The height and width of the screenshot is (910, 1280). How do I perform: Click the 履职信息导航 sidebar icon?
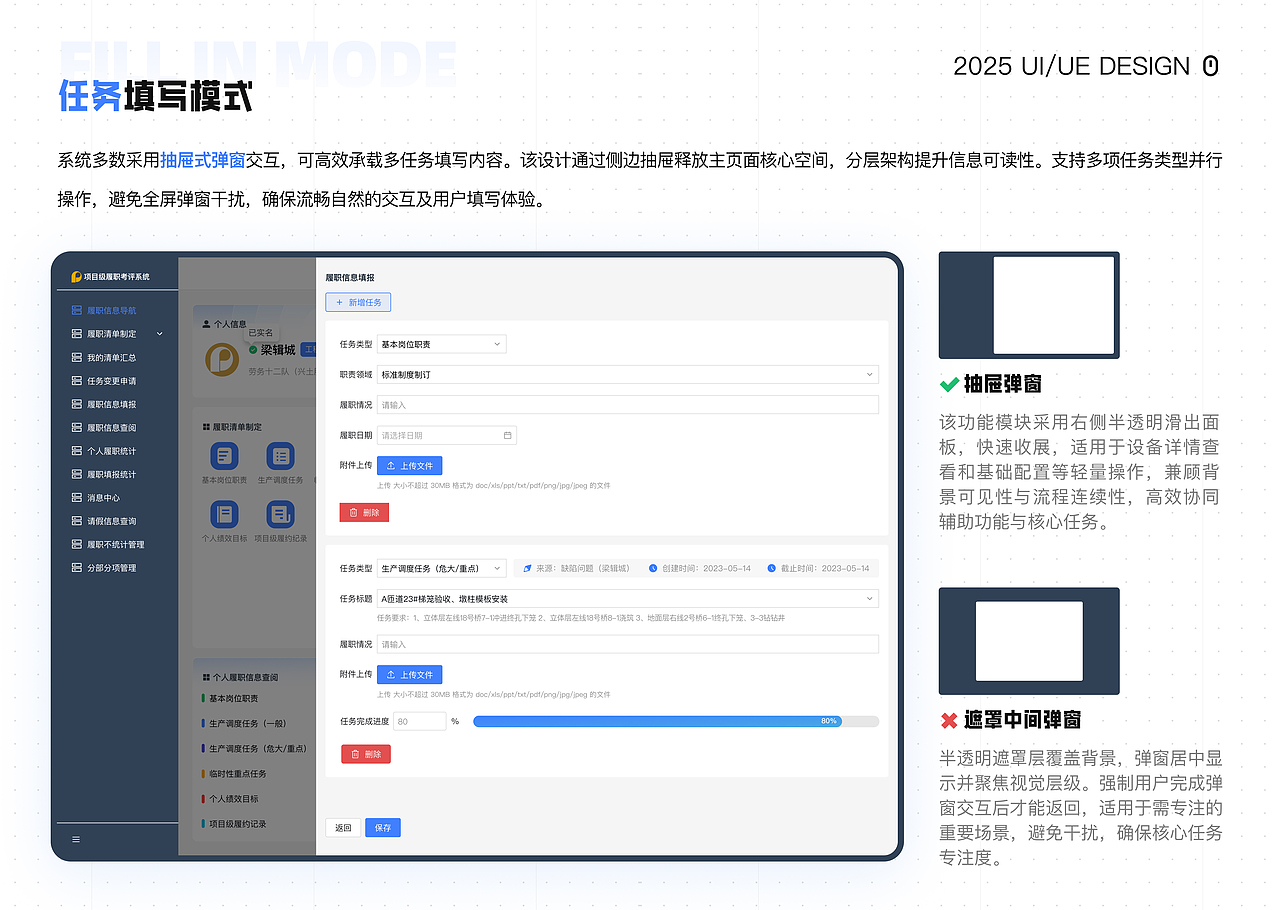tap(77, 311)
